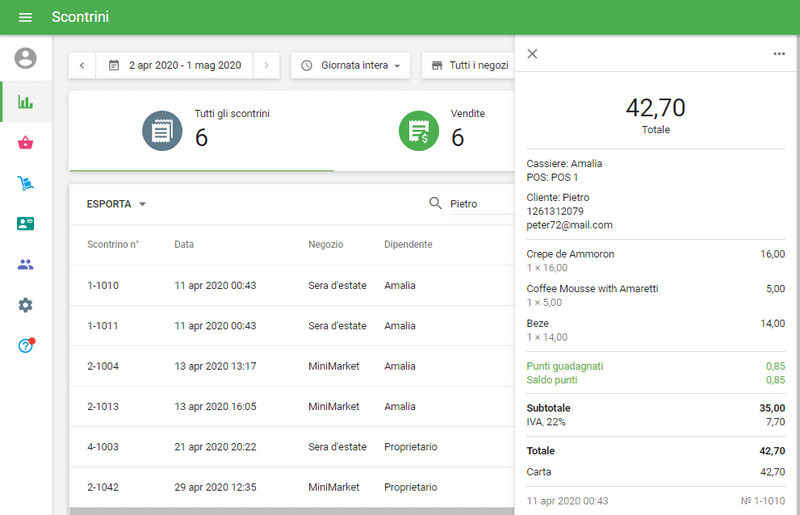Open the hamburger navigation menu

coord(25,17)
